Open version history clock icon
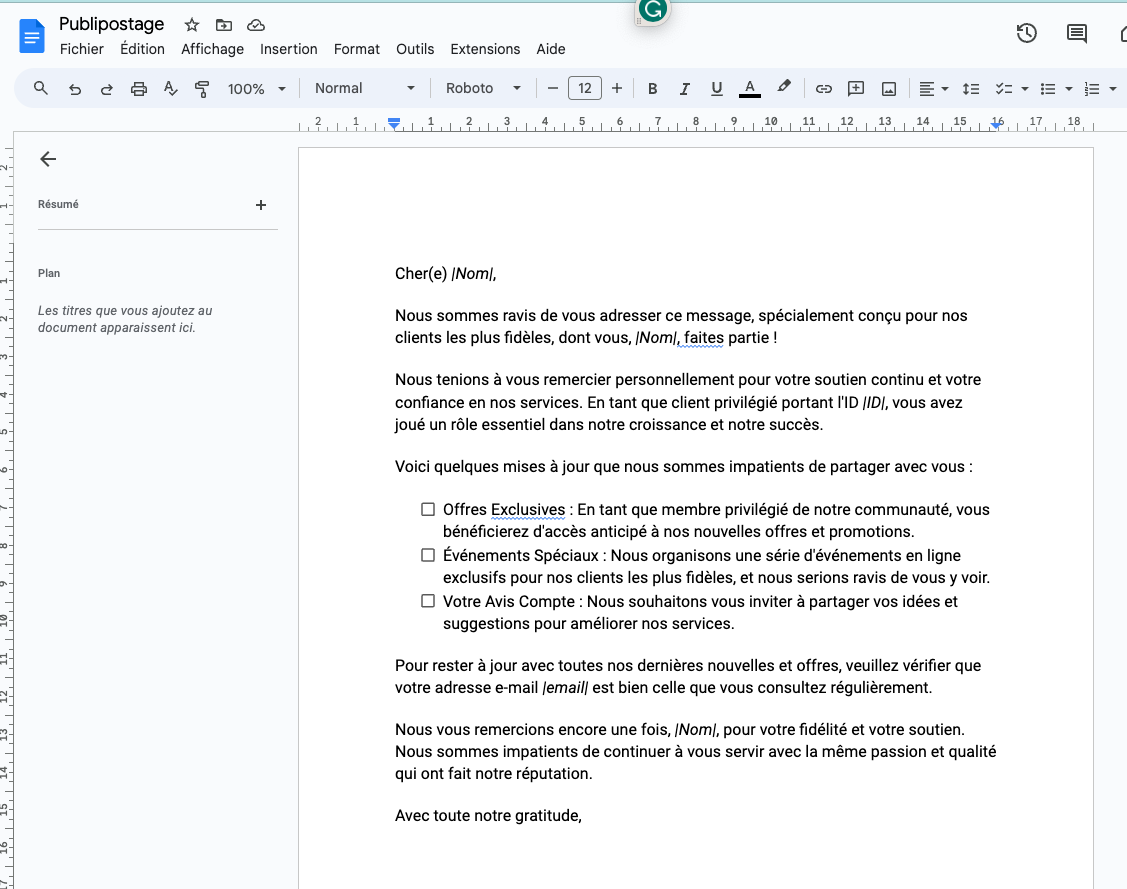This screenshot has width=1127, height=889. pyautogui.click(x=1026, y=33)
